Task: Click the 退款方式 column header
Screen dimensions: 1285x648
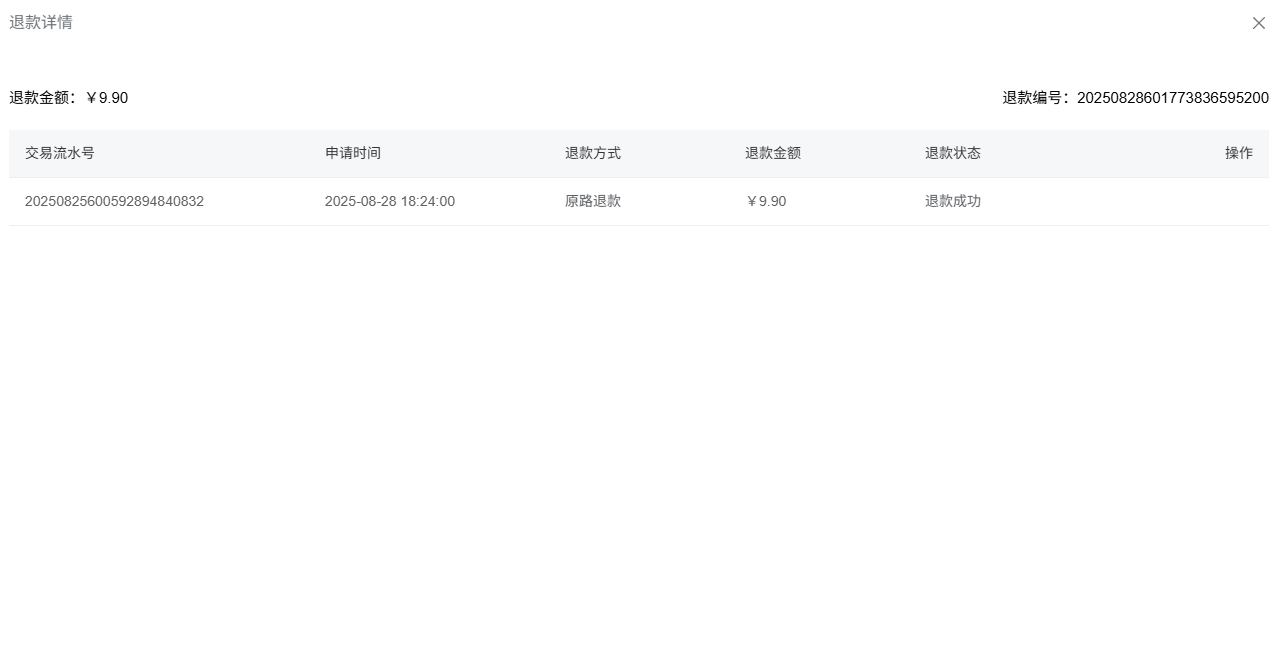Action: coord(593,153)
